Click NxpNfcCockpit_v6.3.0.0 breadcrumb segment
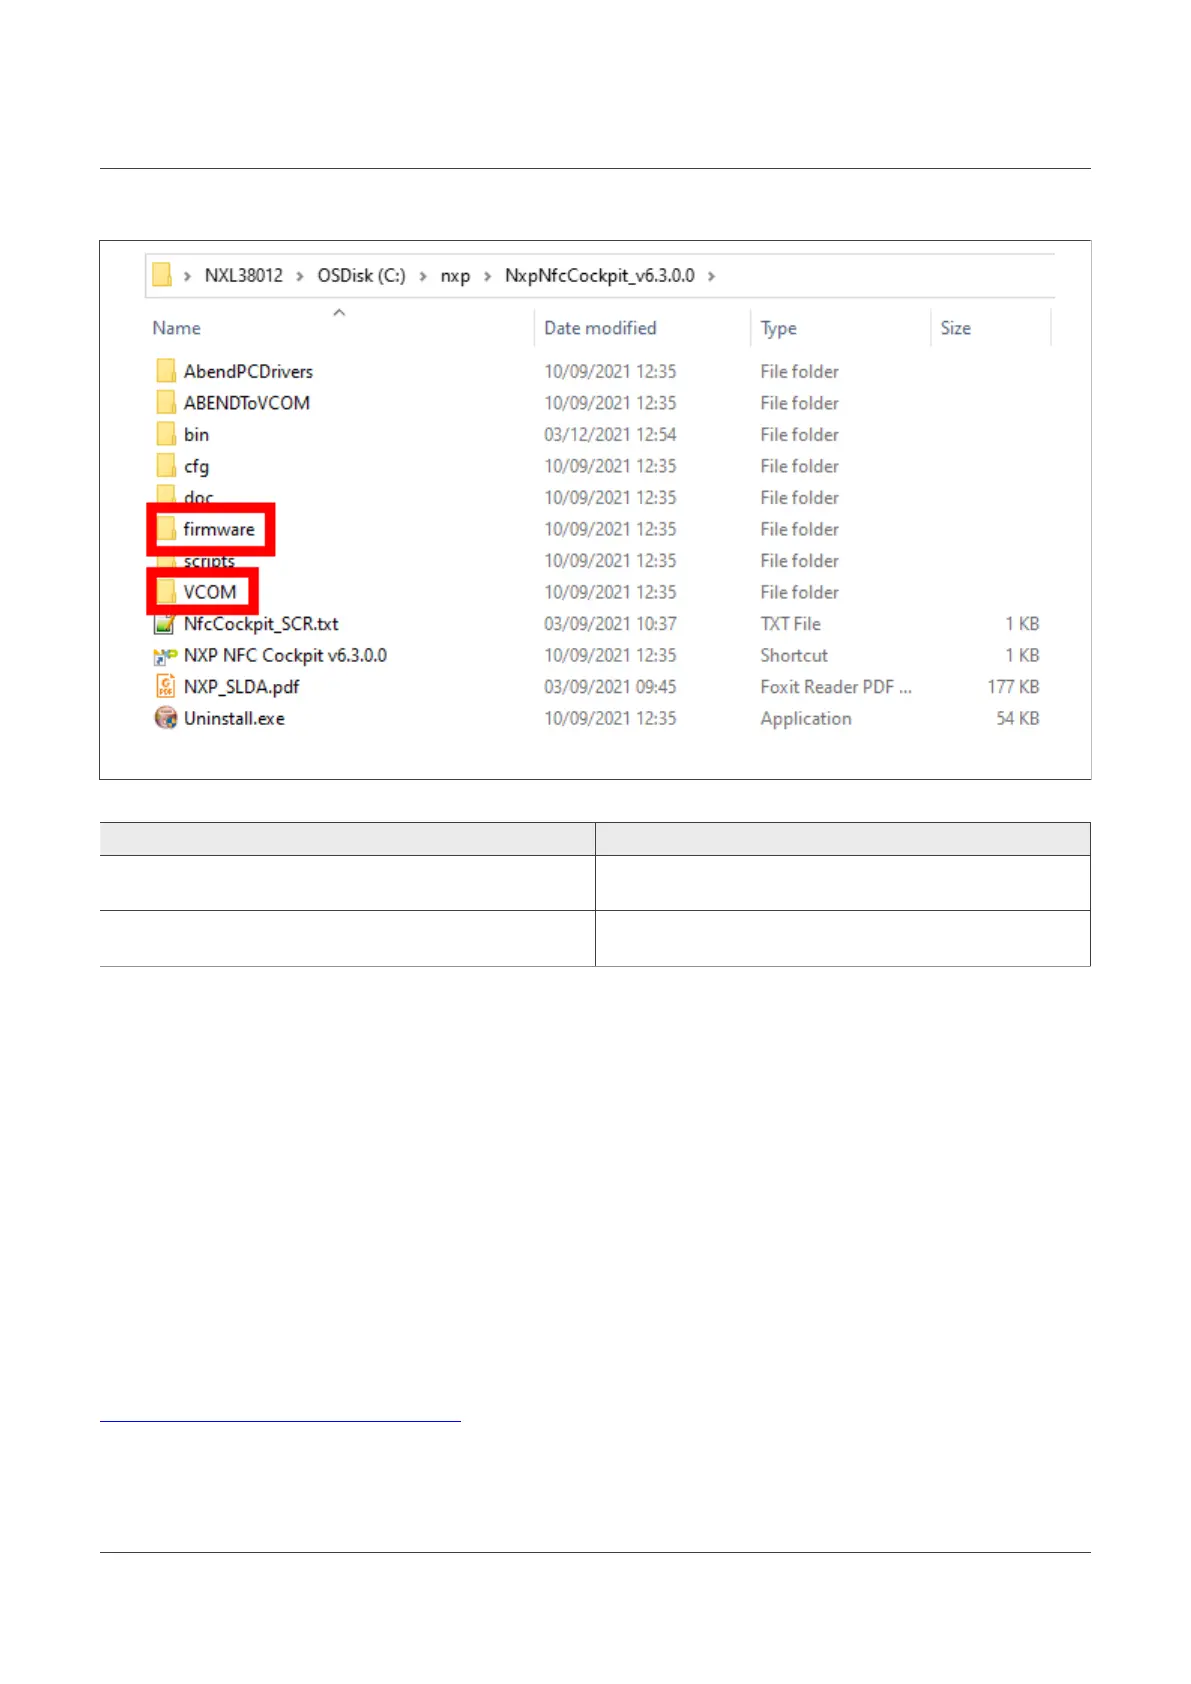This screenshot has height=1684, width=1191. point(599,275)
